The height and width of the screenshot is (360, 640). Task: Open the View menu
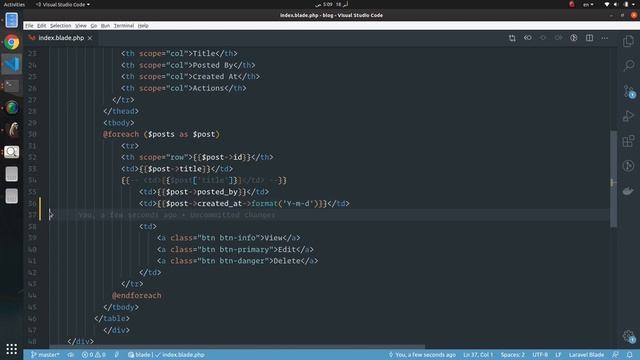coord(81,26)
